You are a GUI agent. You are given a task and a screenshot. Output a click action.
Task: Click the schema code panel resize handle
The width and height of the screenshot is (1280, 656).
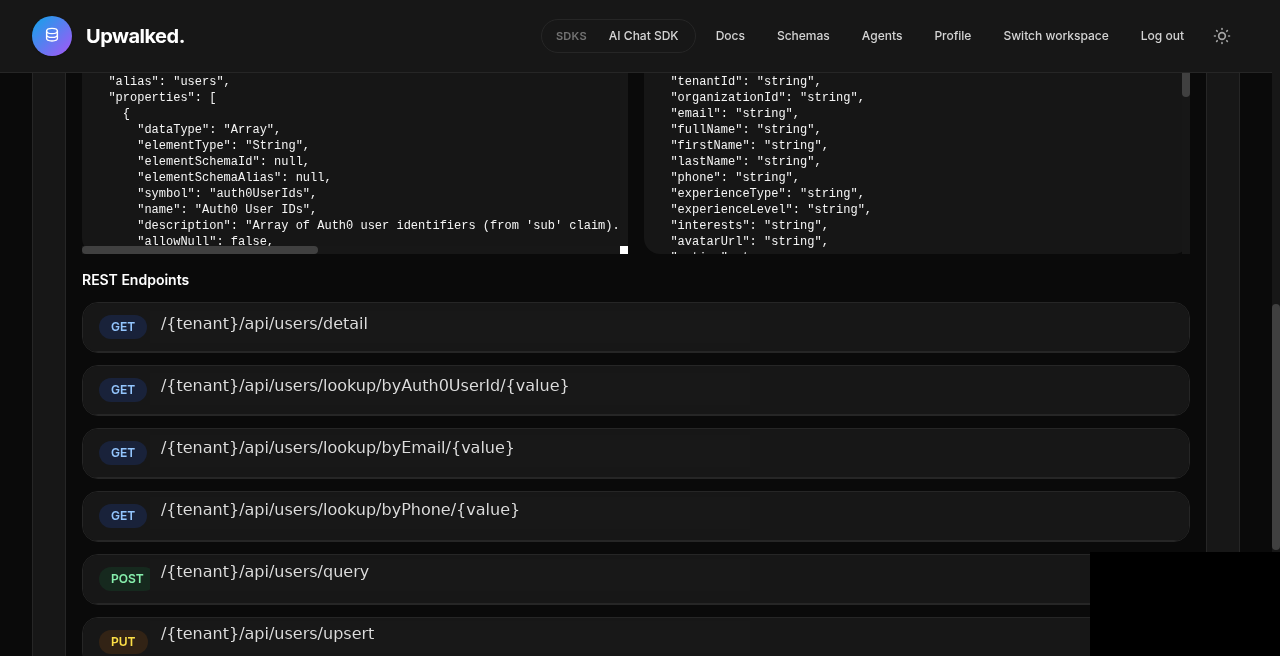click(x=624, y=250)
